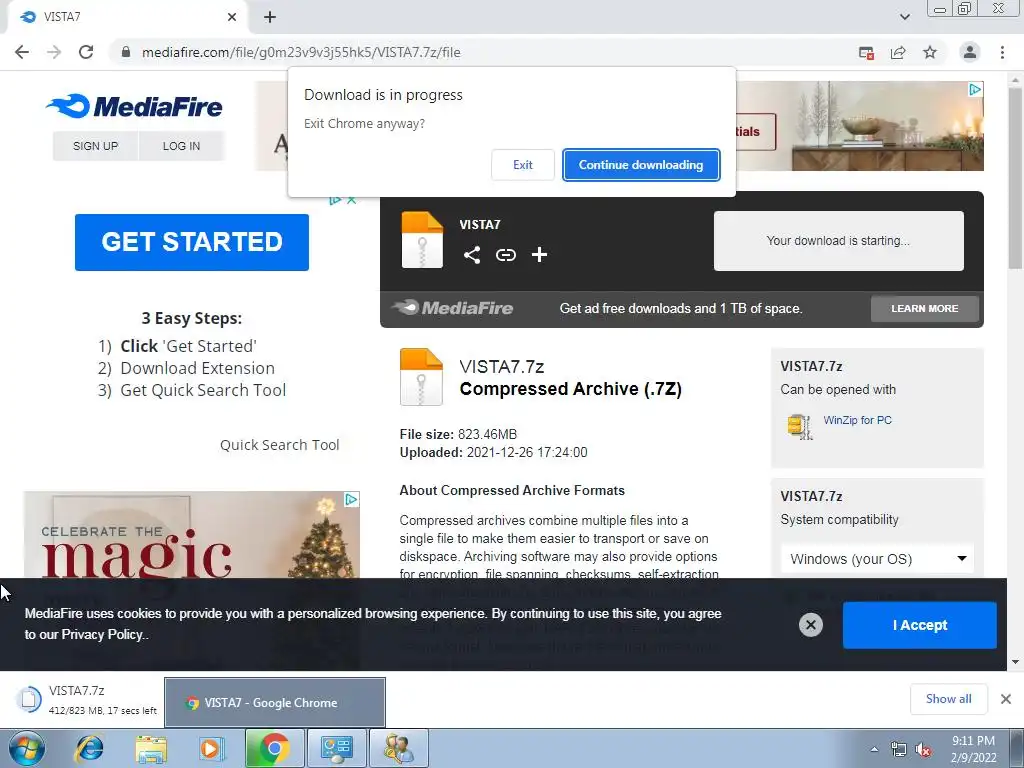Bookmark this page with the star icon
This screenshot has width=1024, height=768.
point(930,52)
